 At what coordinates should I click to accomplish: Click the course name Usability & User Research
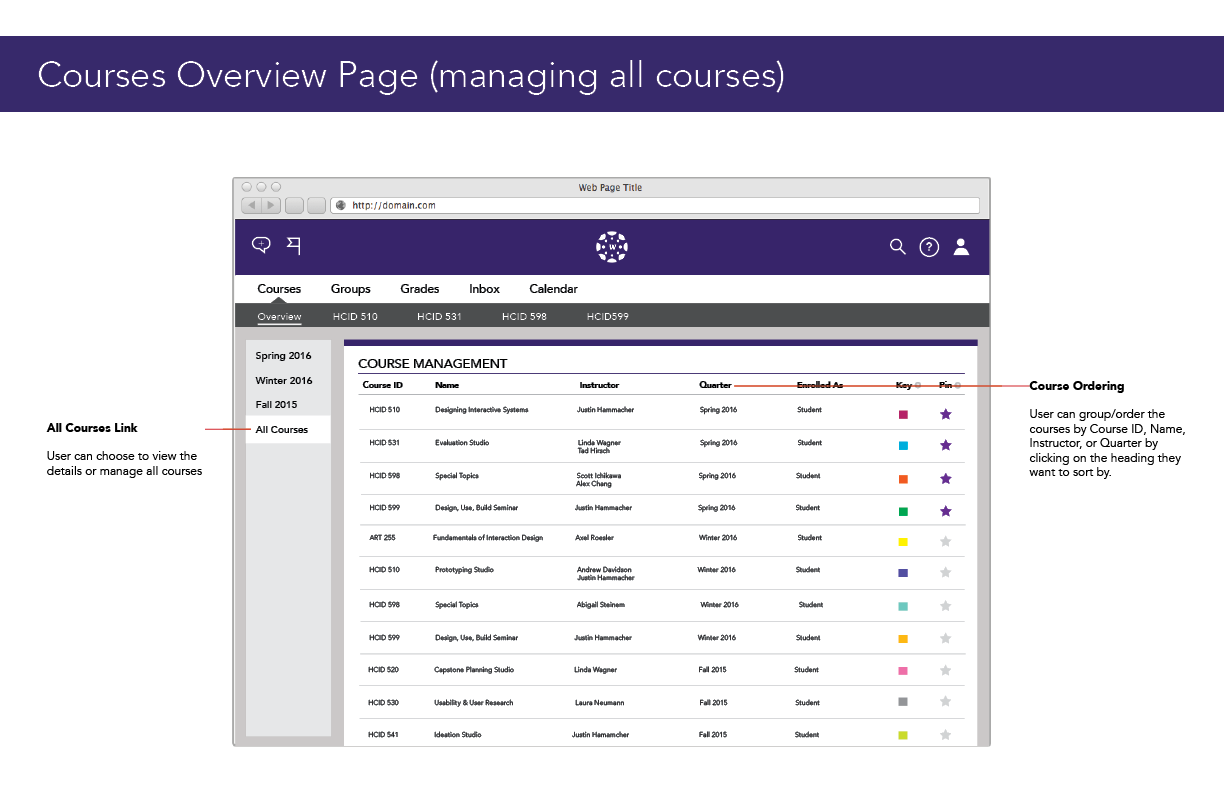[474, 703]
